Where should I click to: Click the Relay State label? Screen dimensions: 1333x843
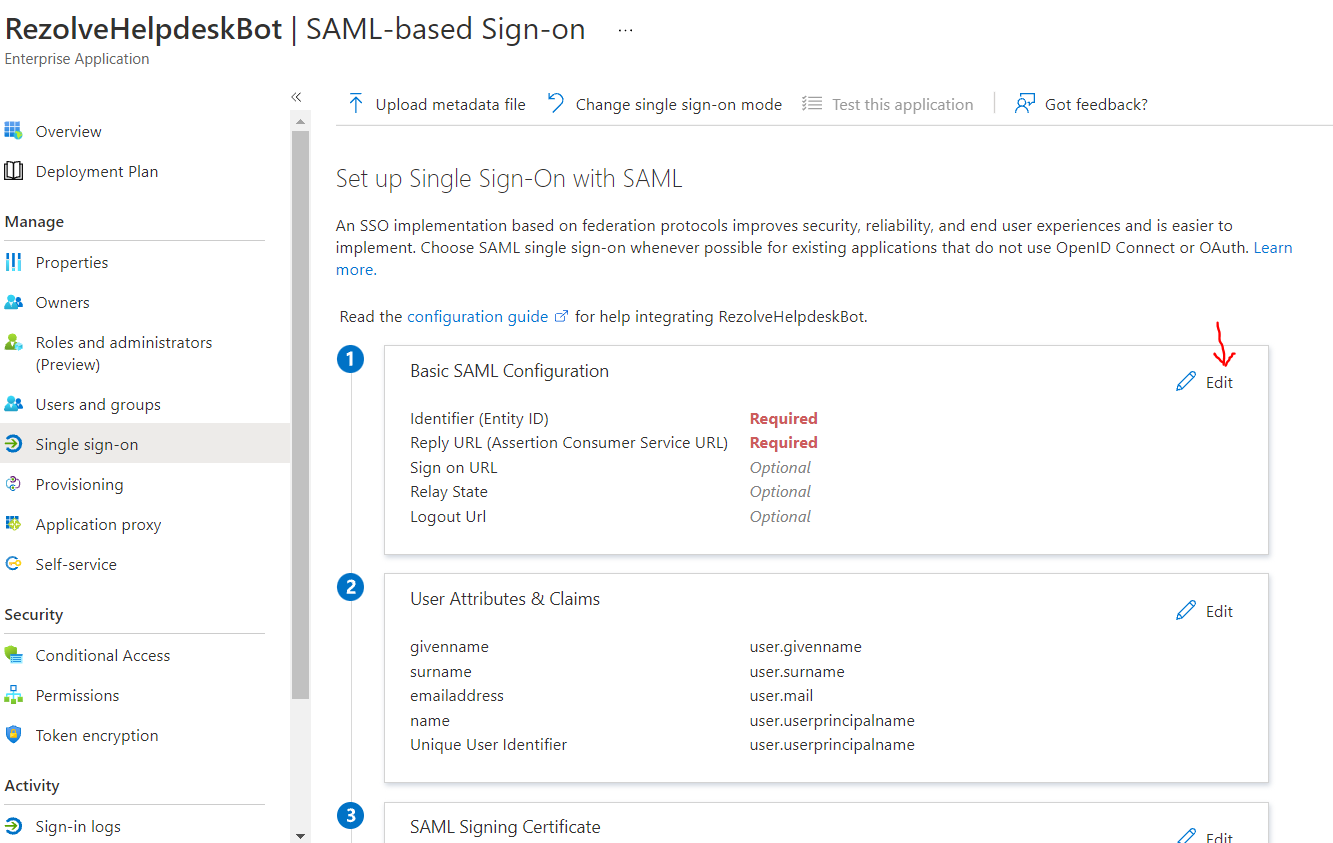point(449,491)
